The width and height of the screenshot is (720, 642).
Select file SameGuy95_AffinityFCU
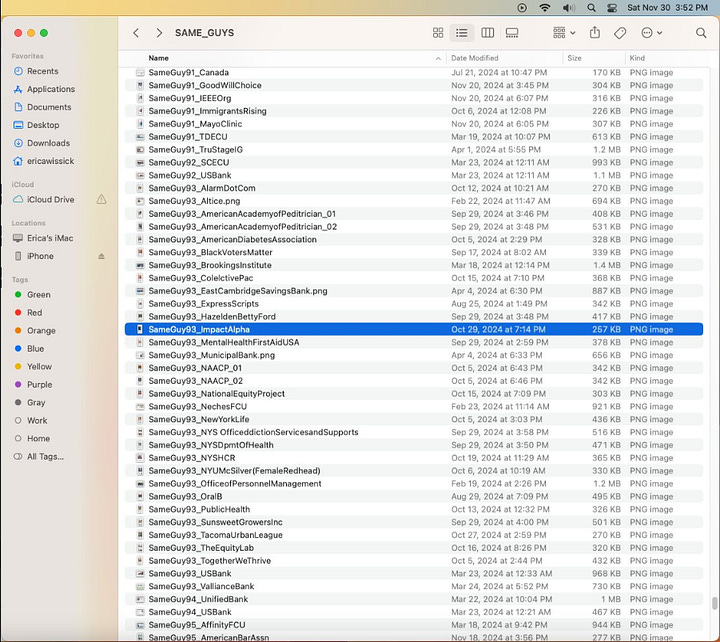[x=414, y=625]
